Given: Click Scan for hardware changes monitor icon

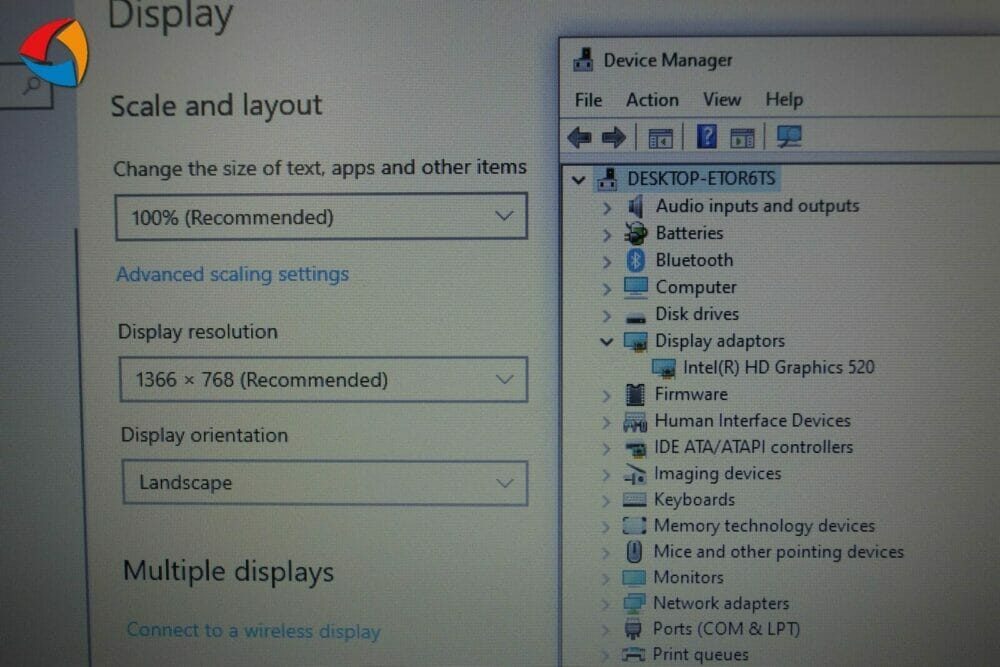Looking at the screenshot, I should [789, 136].
